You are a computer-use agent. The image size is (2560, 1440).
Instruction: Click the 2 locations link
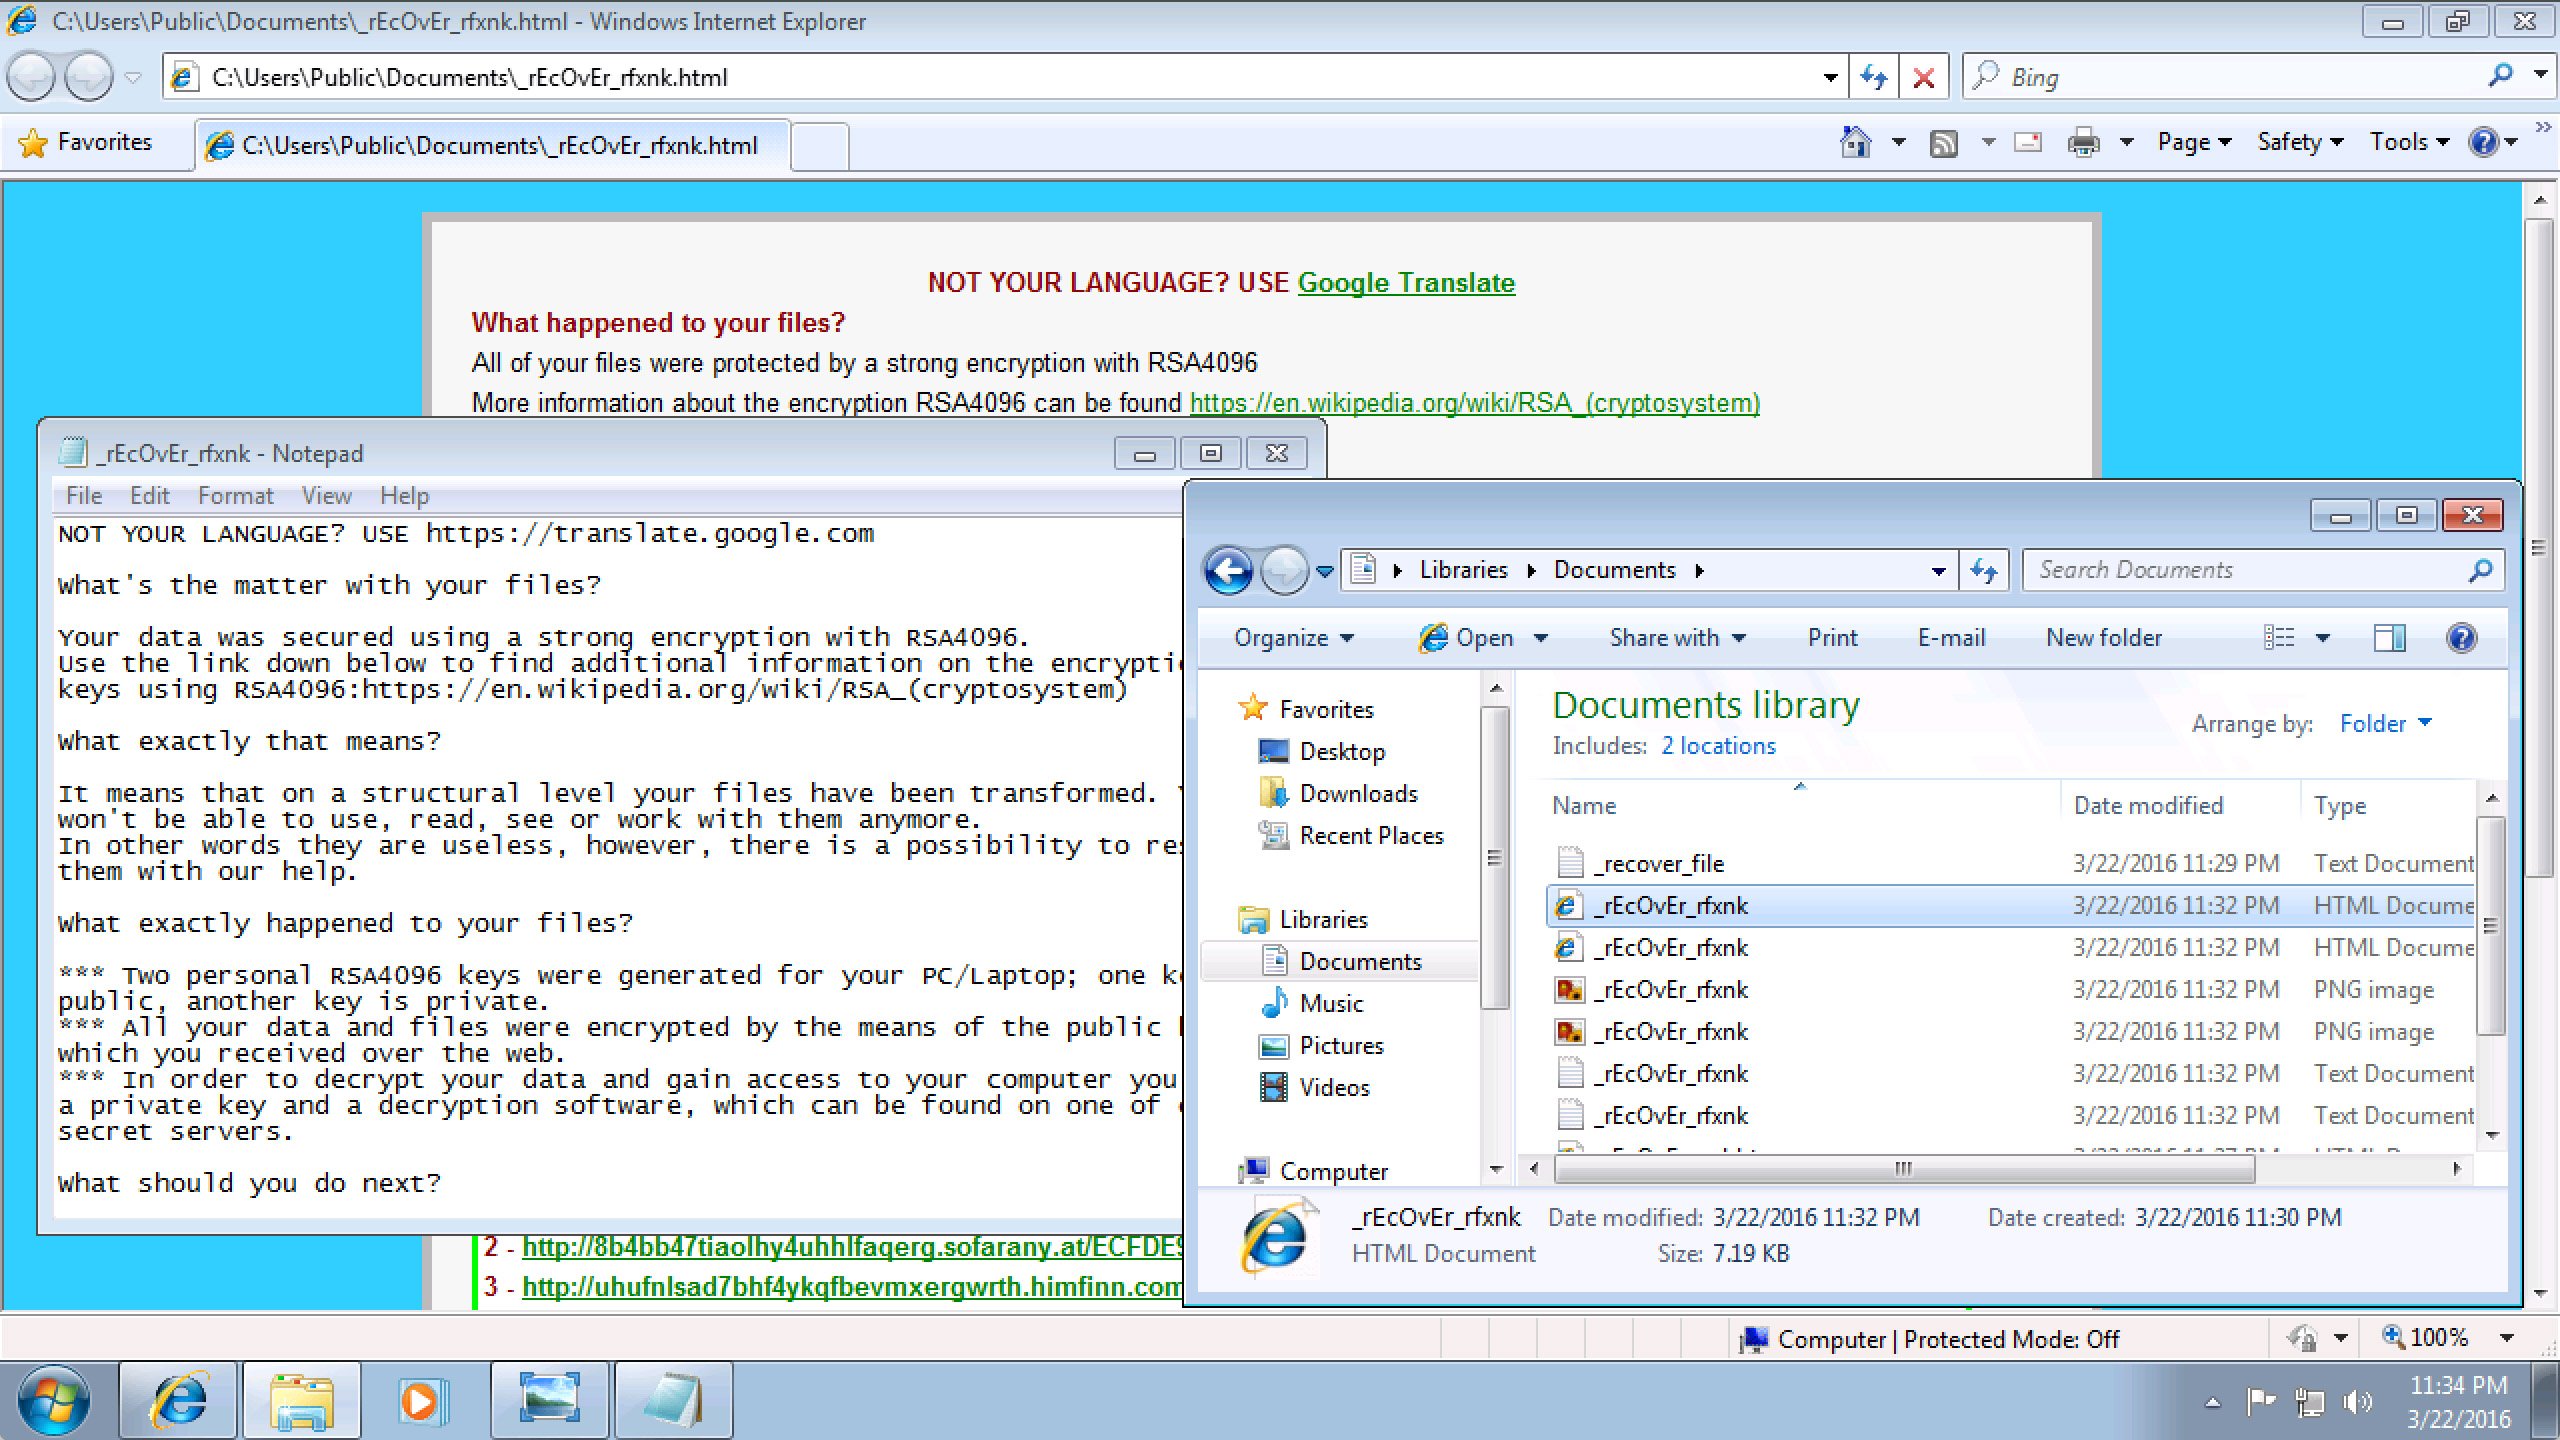(1718, 746)
